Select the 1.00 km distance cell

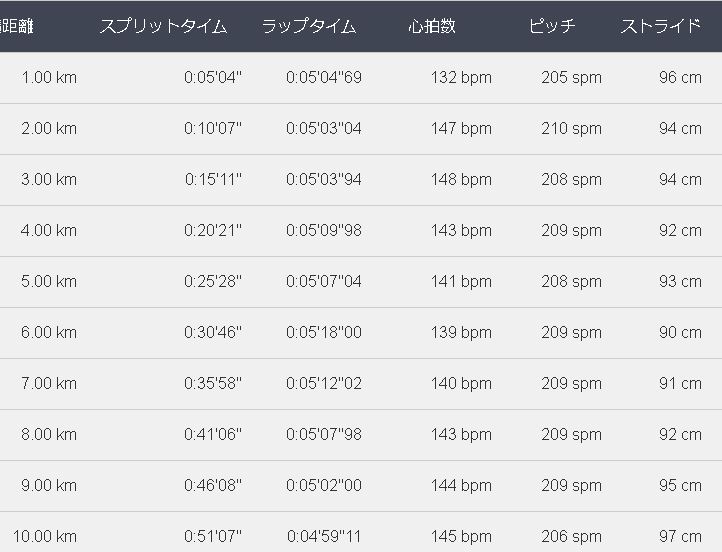click(49, 78)
